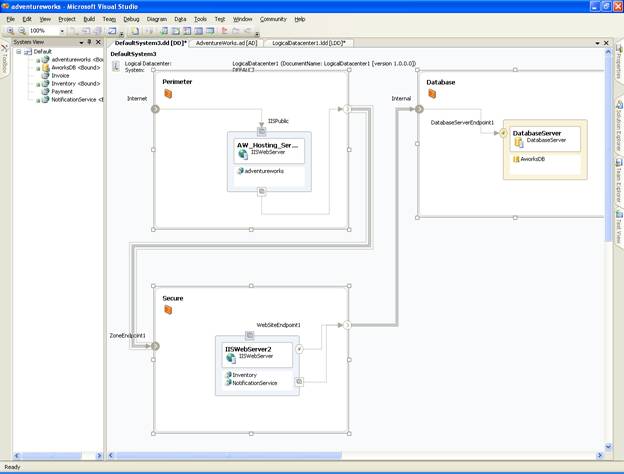The width and height of the screenshot is (624, 474).
Task: Click System View scrollbar right arrow
Action: pos(99,456)
